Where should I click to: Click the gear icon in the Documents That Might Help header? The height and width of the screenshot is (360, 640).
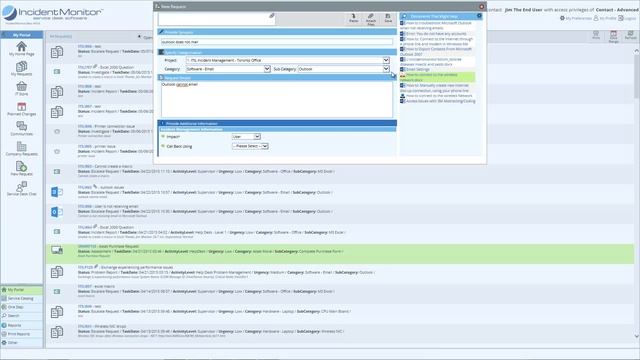click(479, 16)
